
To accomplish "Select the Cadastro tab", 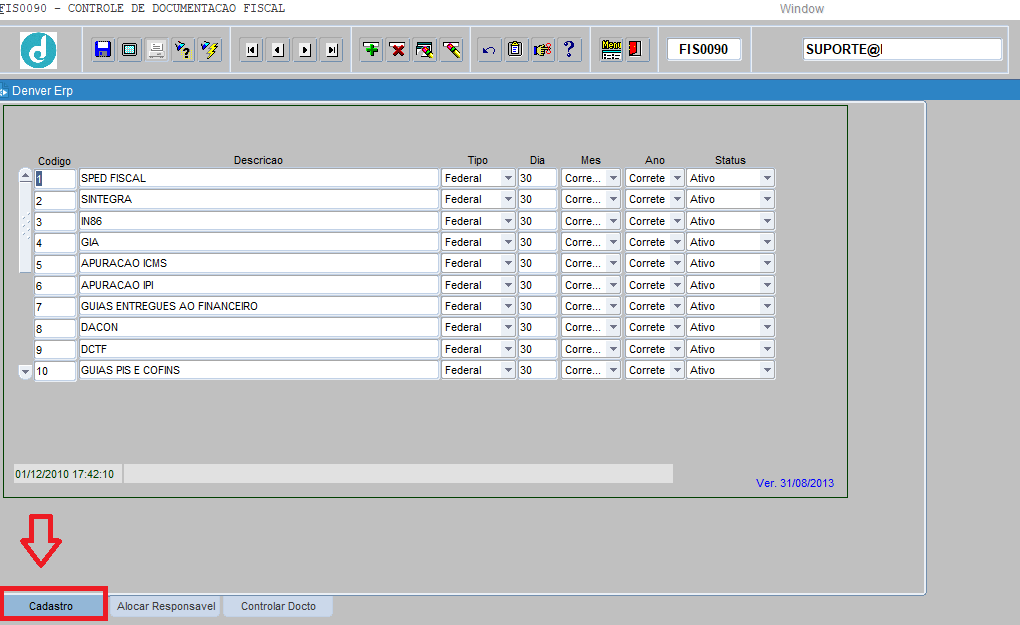I will tap(53, 606).
